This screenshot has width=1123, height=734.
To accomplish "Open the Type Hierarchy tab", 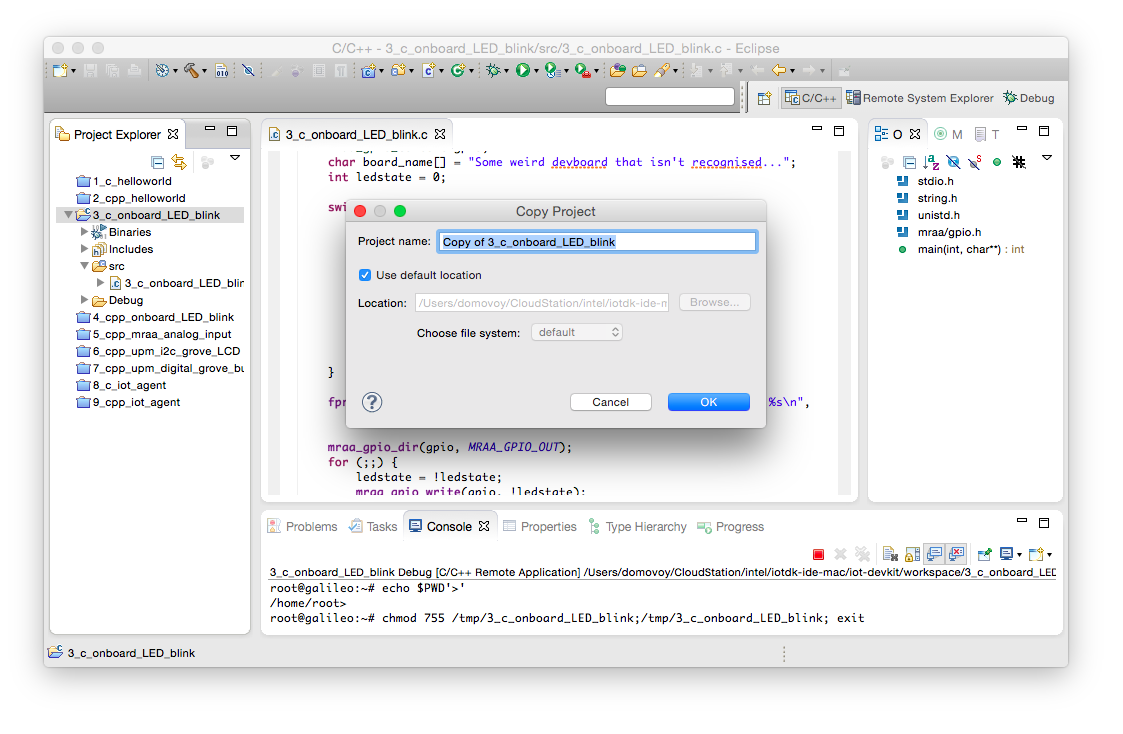I will pyautogui.click(x=637, y=526).
